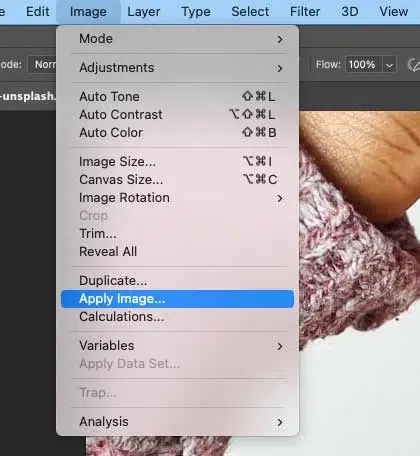Expand the Variables submenu

(178, 346)
